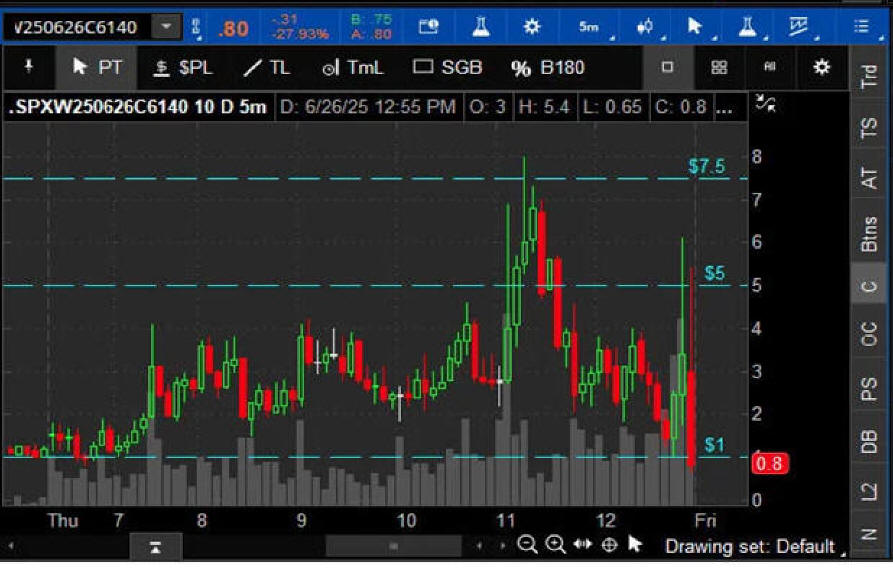Click the All button on drawing toolbar
The width and height of the screenshot is (893, 568).
click(x=769, y=67)
